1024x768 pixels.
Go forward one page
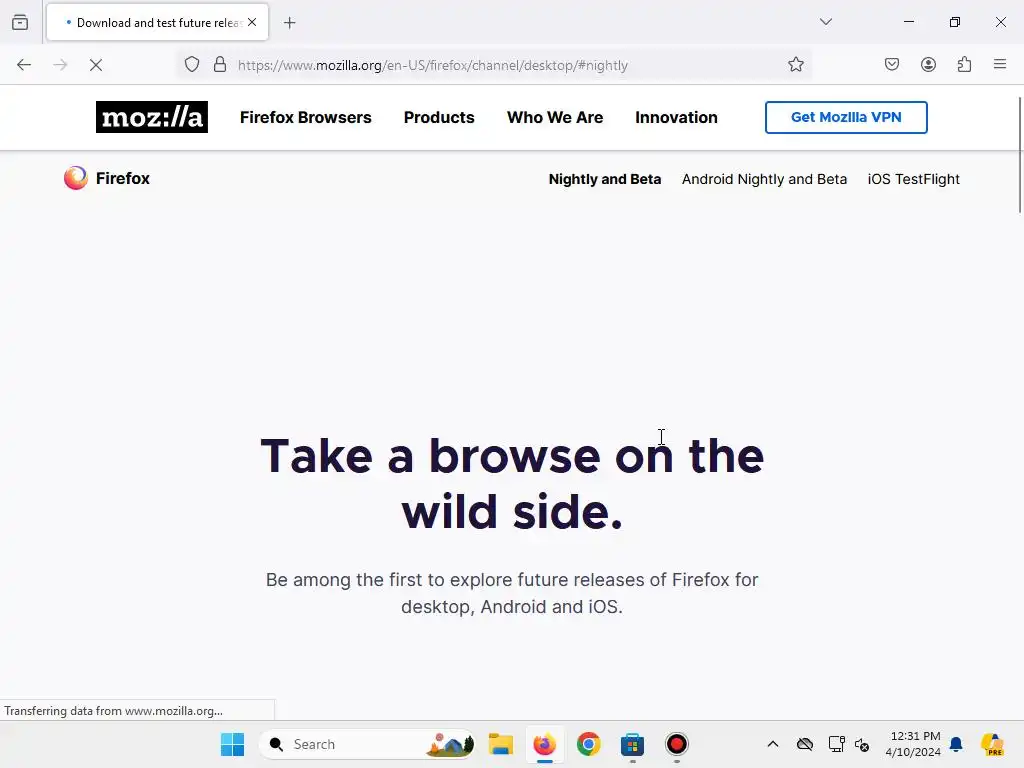(60, 65)
